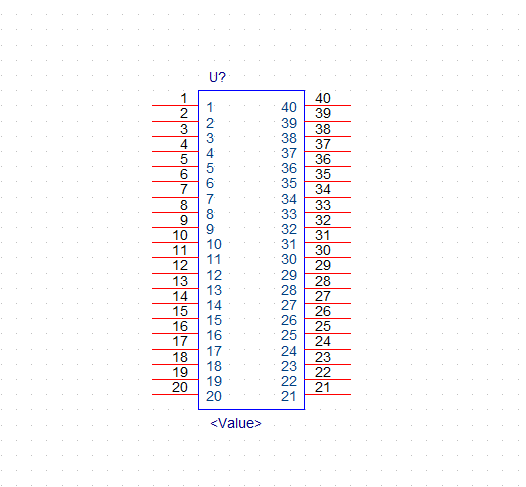Click the blue pin name 31 inside body

[x=289, y=245]
